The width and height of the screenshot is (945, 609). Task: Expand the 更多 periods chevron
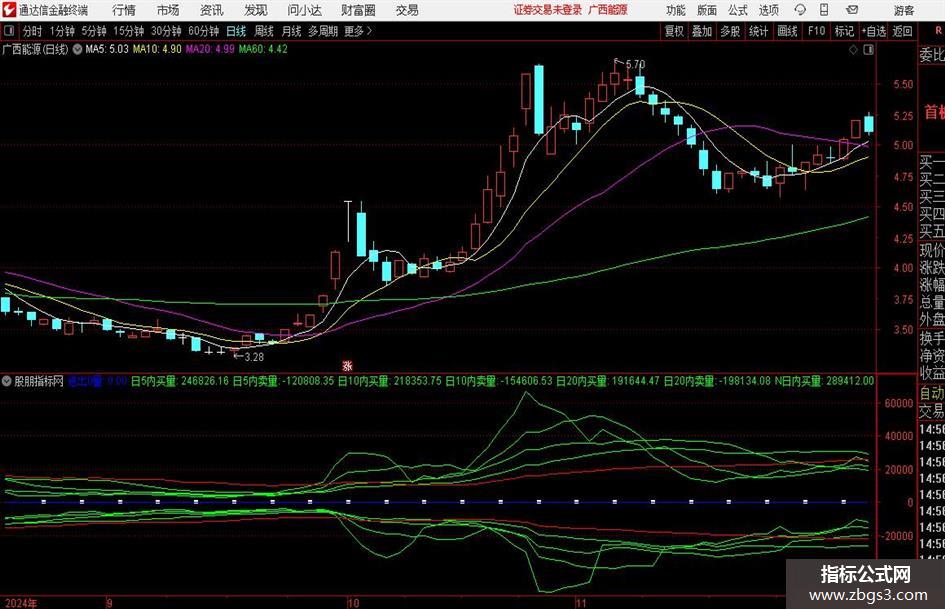point(358,31)
